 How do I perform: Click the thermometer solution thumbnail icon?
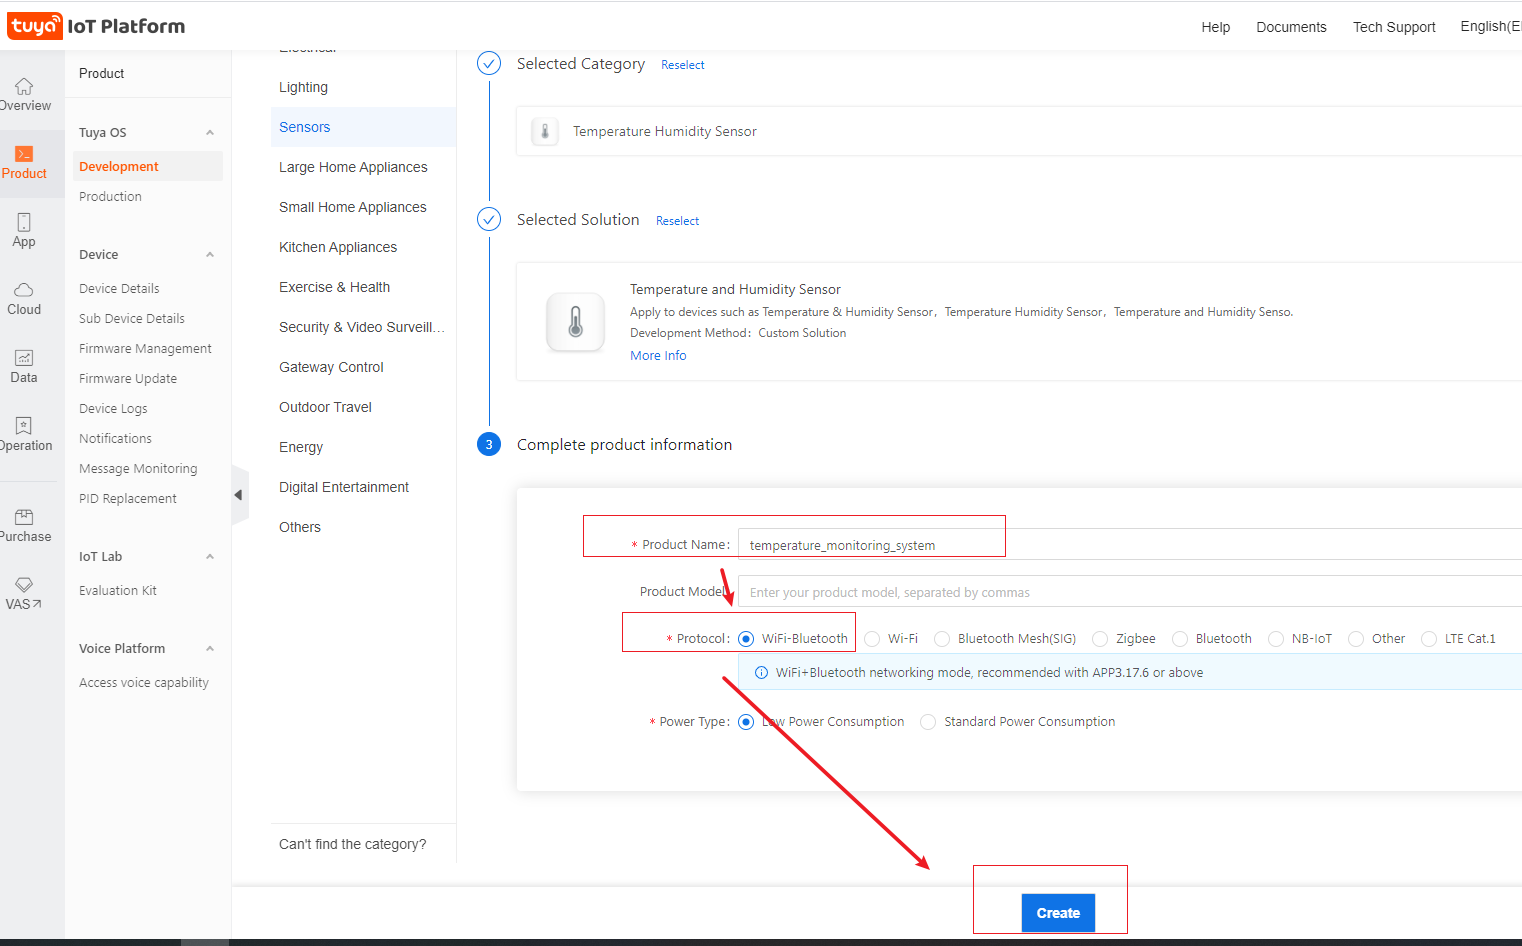(575, 322)
